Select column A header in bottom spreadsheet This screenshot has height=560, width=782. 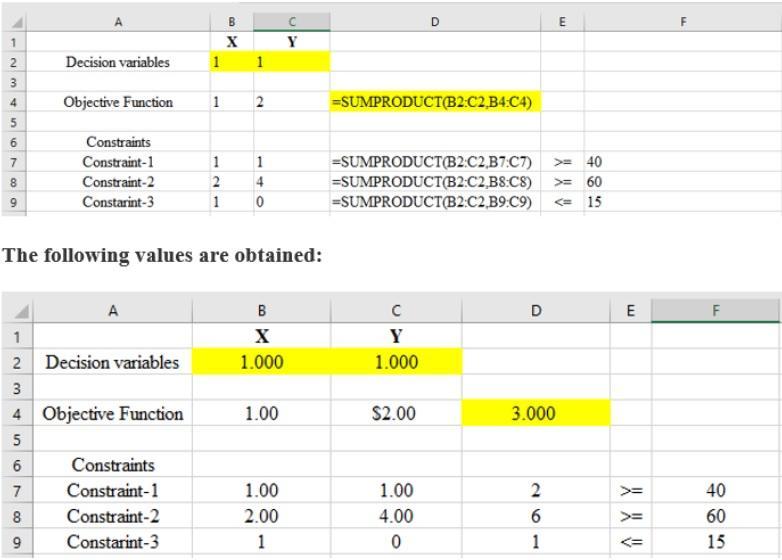coord(113,311)
